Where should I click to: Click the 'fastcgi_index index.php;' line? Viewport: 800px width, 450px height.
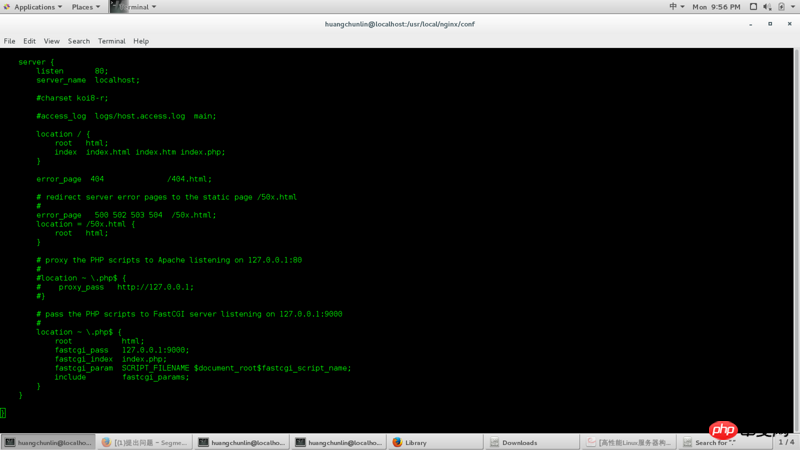[111, 359]
